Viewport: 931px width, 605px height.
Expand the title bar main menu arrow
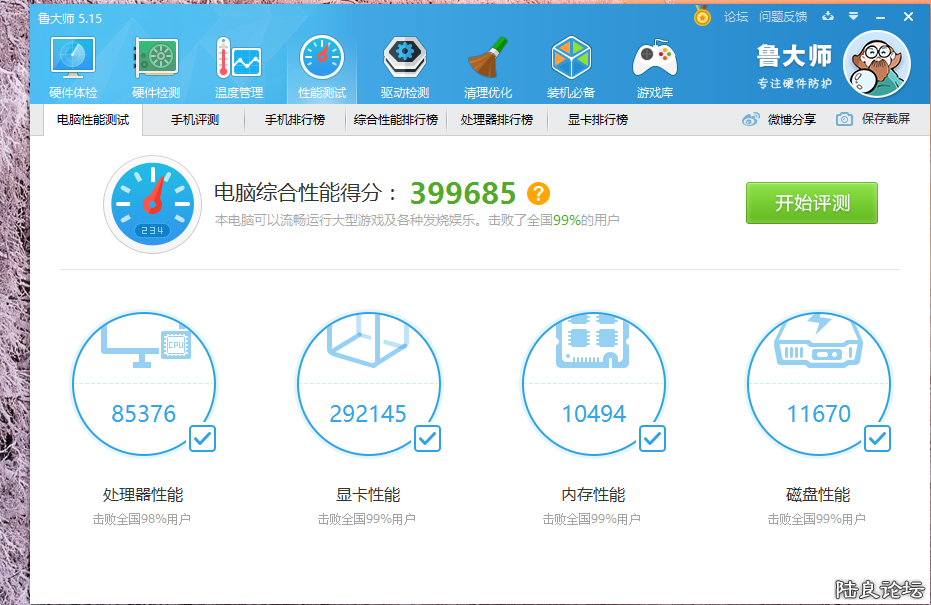pos(853,16)
